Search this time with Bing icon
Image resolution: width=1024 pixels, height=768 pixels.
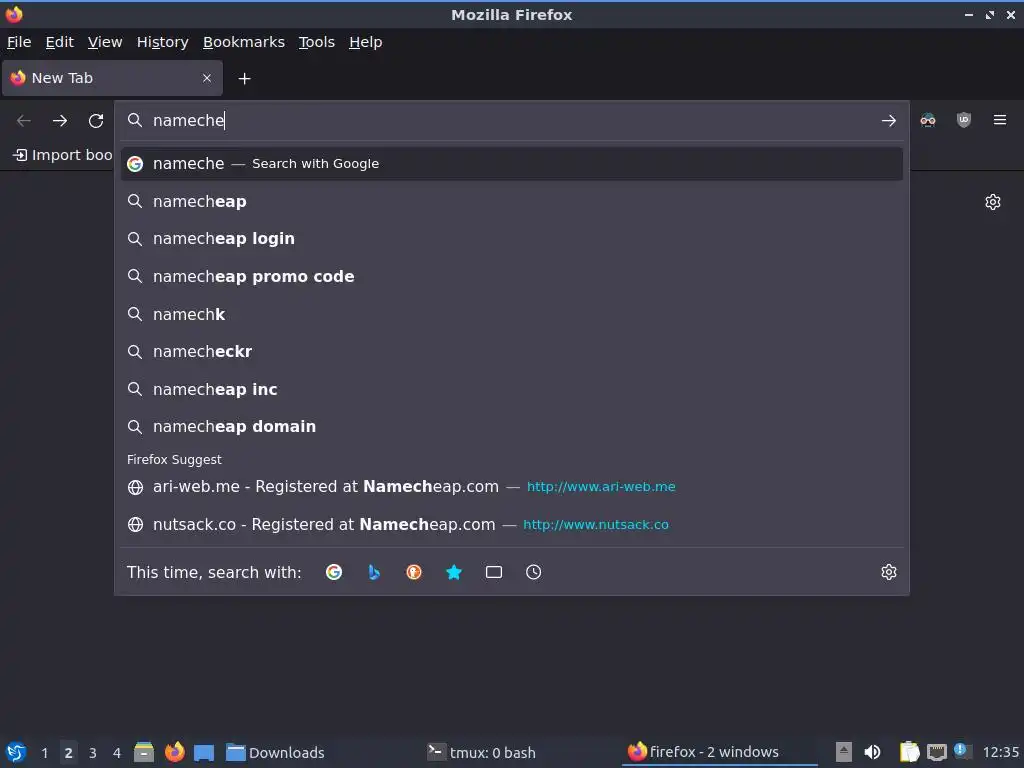click(374, 572)
